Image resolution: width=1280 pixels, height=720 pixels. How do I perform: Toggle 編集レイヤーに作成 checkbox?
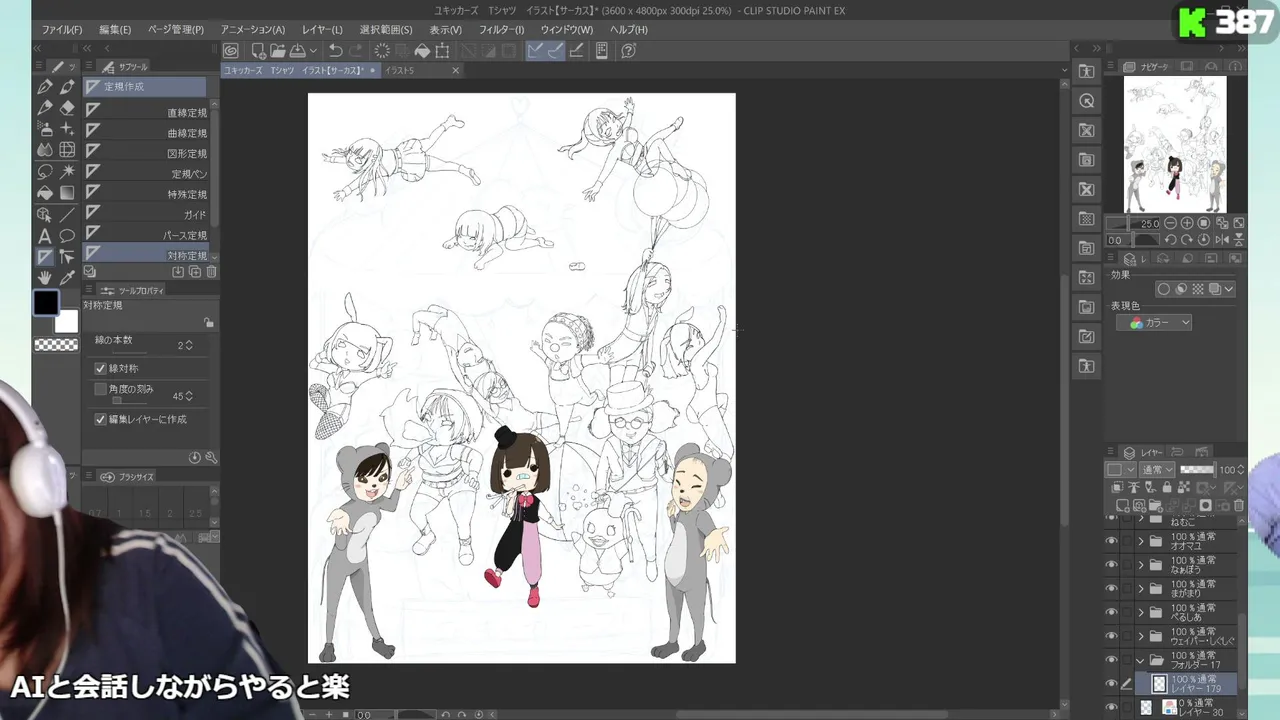coord(100,419)
